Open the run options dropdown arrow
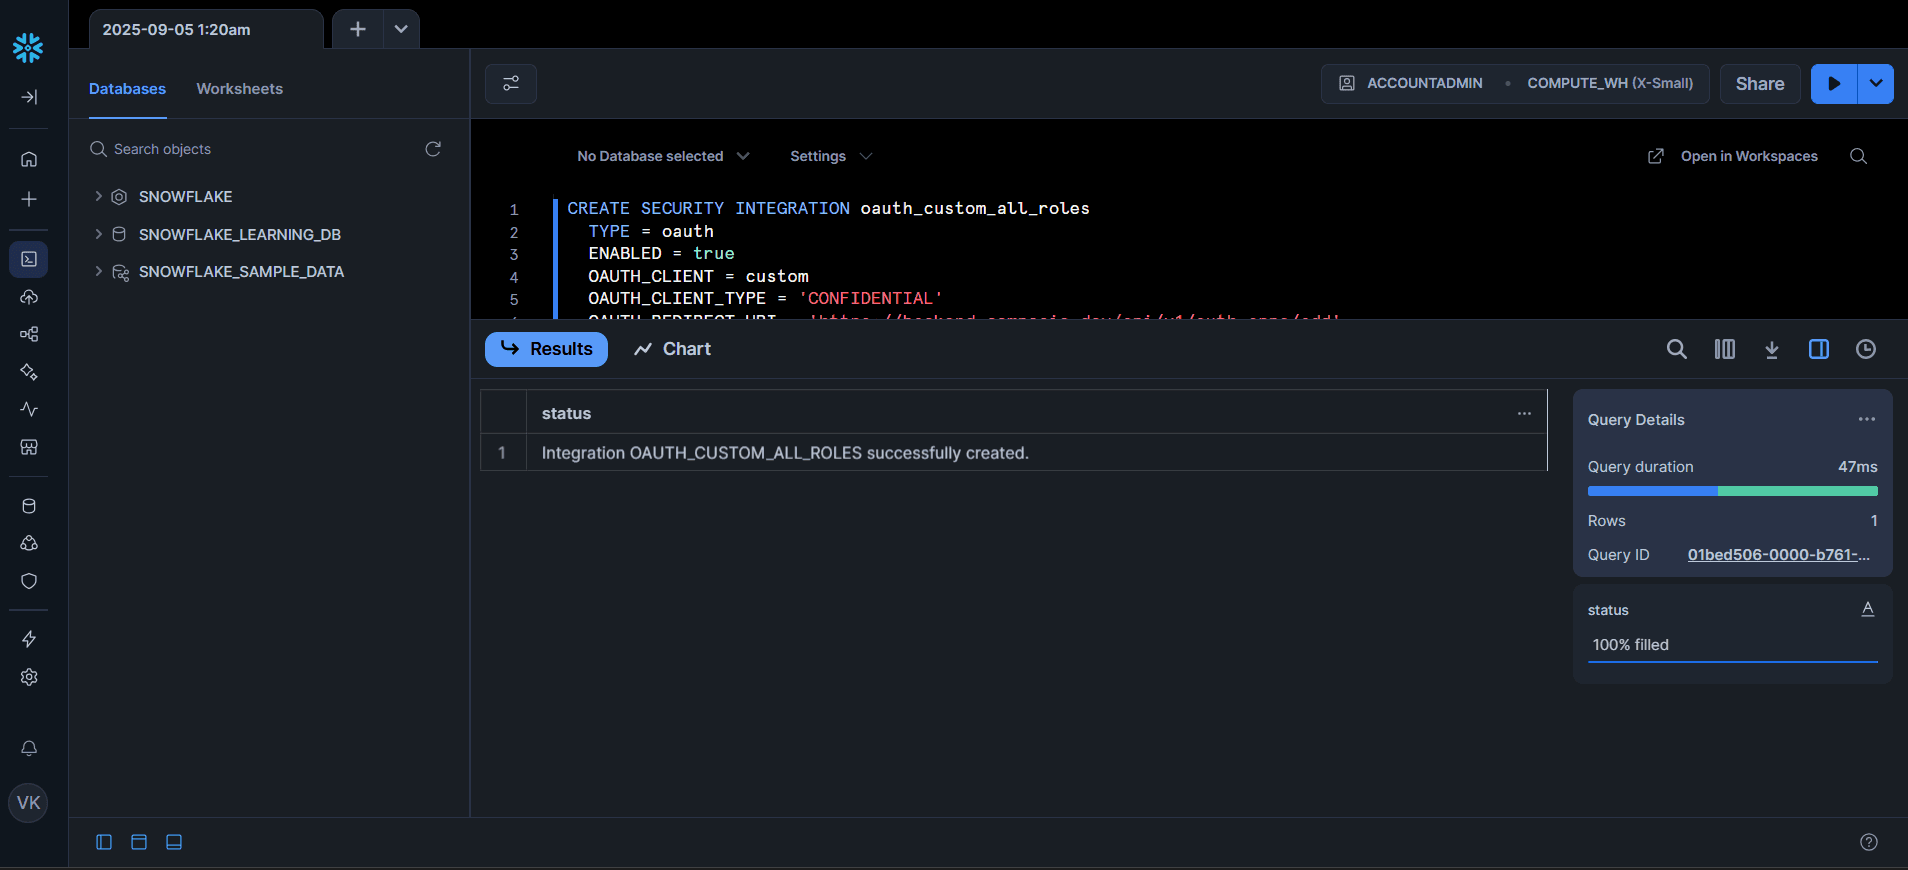The height and width of the screenshot is (870, 1908). tap(1876, 84)
